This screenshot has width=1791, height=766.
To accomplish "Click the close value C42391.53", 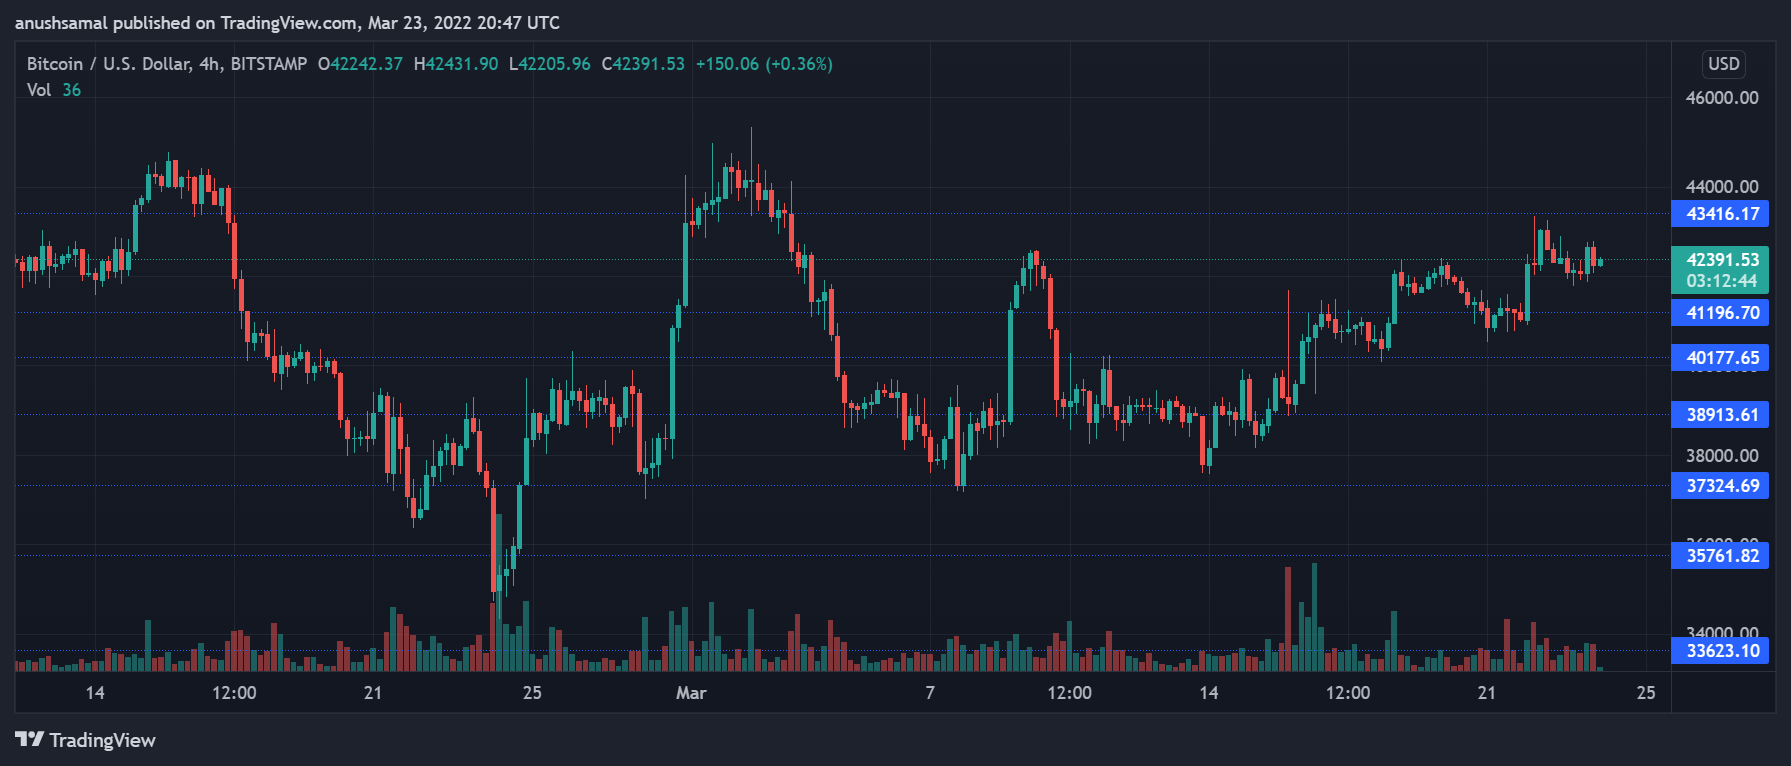I will (x=643, y=64).
